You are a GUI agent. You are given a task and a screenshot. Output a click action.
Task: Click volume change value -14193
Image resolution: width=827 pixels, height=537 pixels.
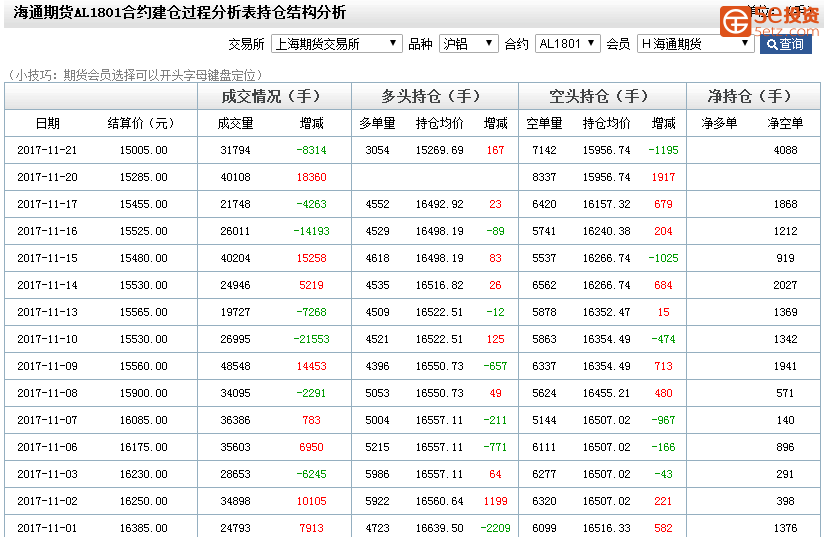(x=311, y=231)
